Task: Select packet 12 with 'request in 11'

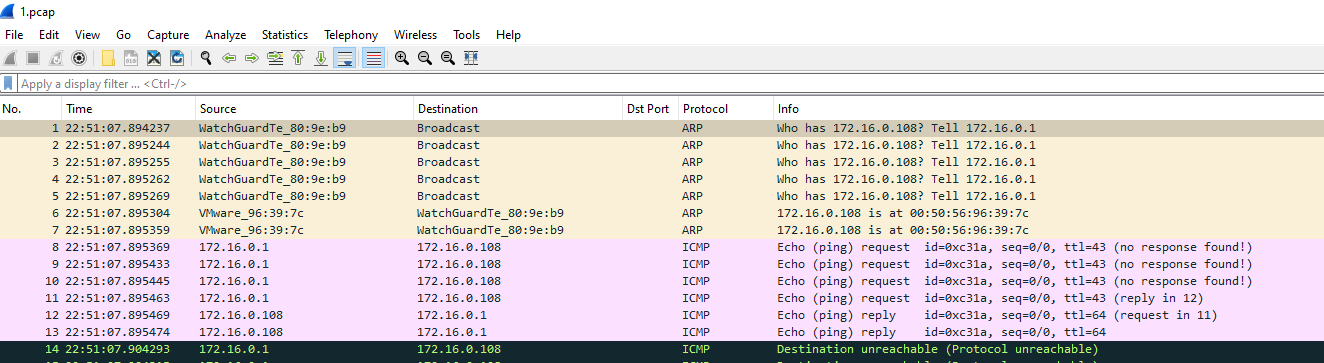Action: point(662,315)
